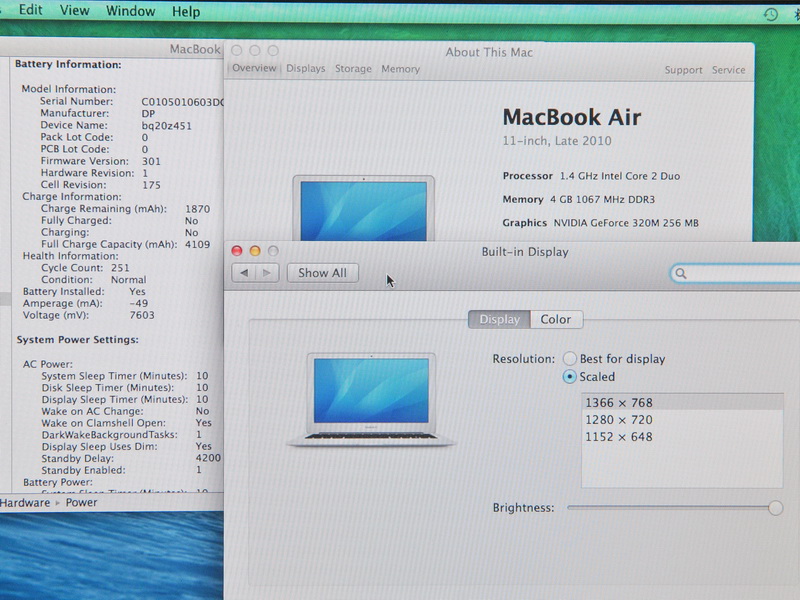Image resolution: width=800 pixels, height=600 pixels.
Task: Close the Built-in Display window
Action: pos(237,251)
